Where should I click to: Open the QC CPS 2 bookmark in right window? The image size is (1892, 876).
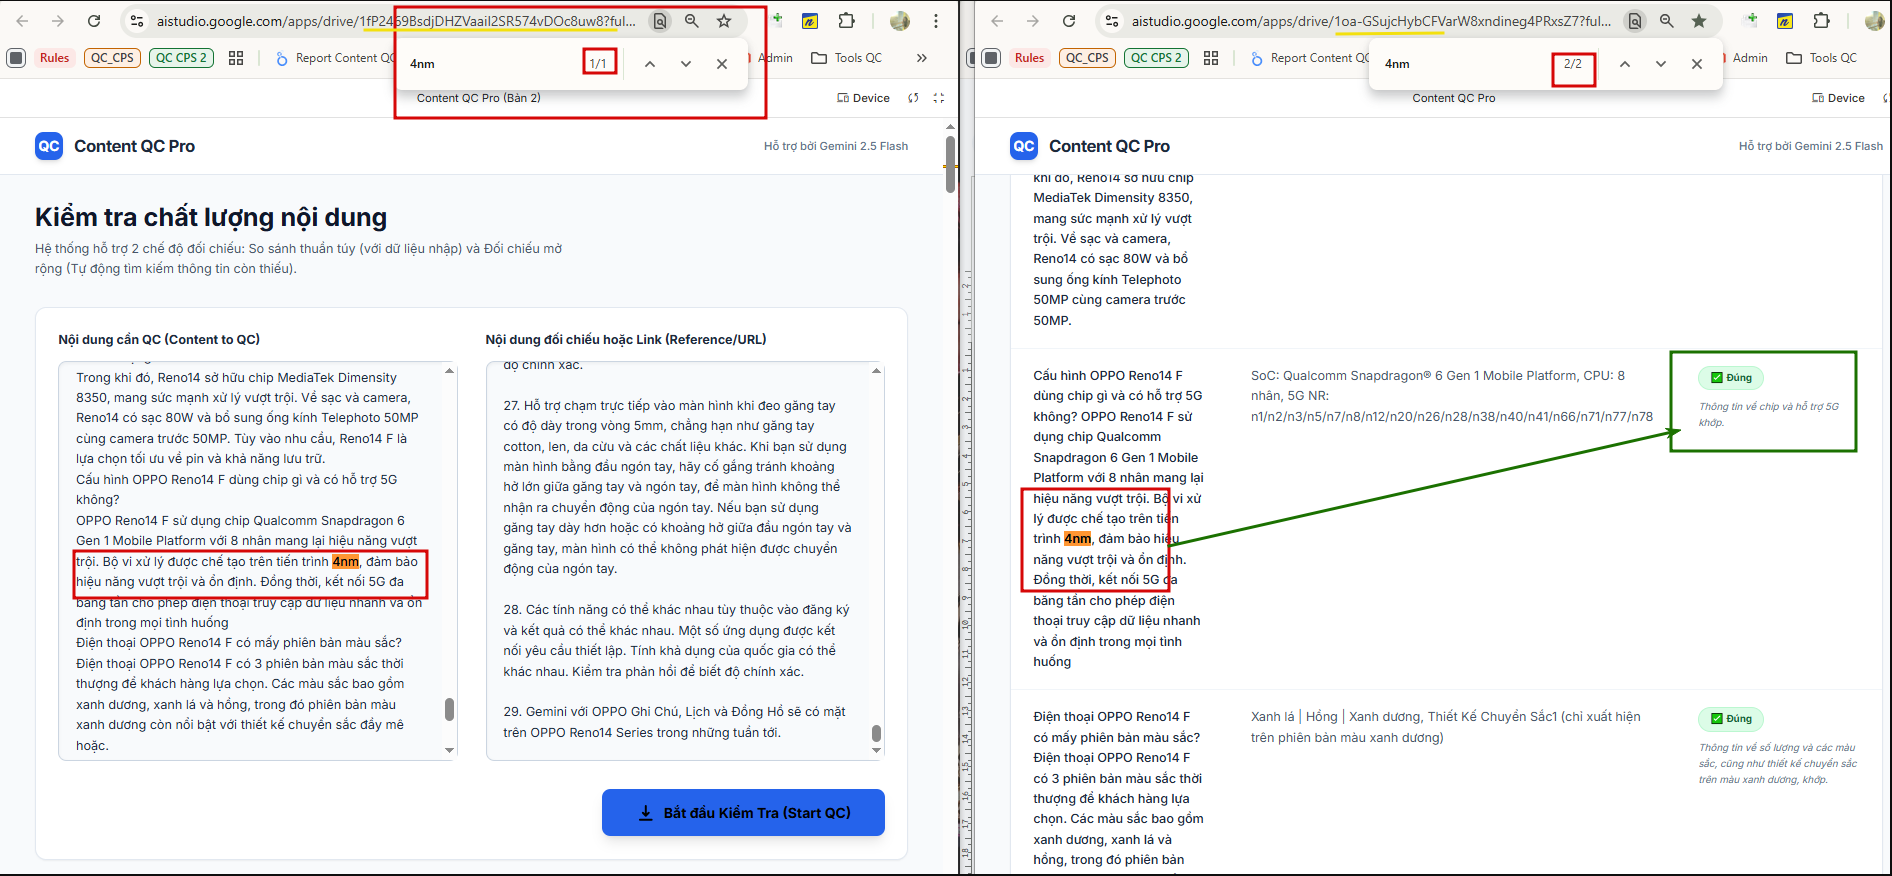click(1156, 58)
